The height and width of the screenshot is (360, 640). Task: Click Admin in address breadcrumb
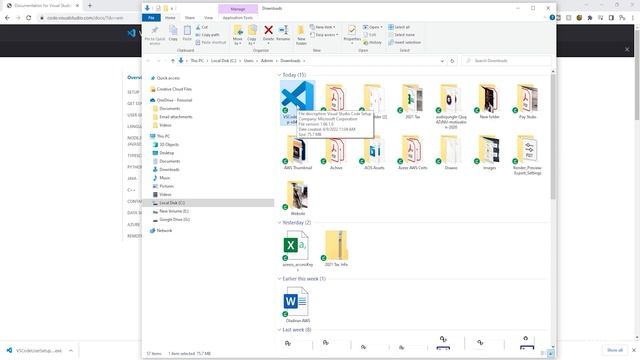point(267,61)
